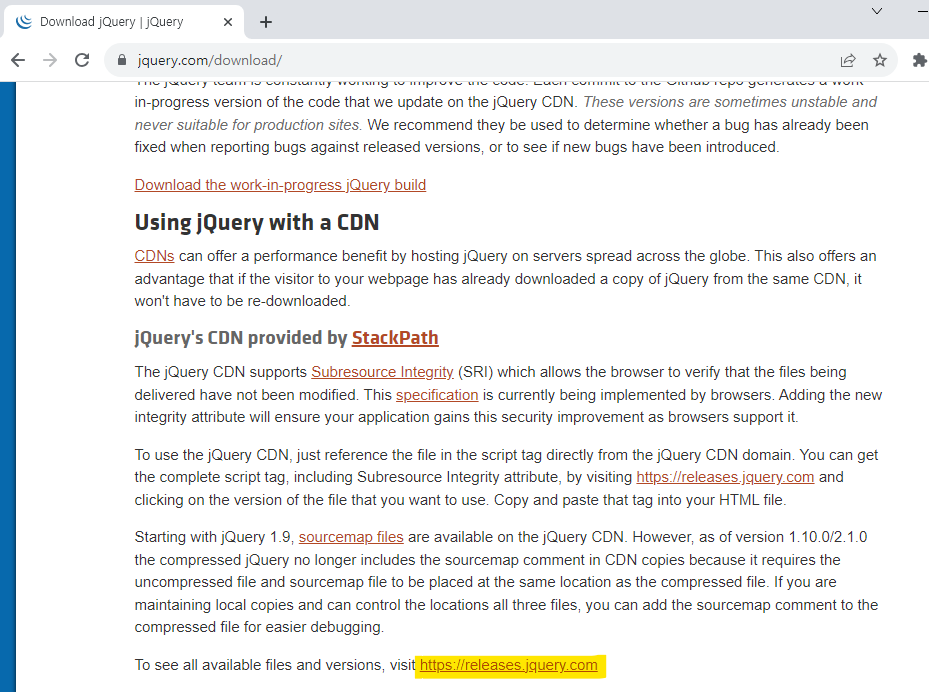This screenshot has height=692, width=929.
Task: Click the text 'won't have to be re-downloaded.'
Action: [x=242, y=301]
